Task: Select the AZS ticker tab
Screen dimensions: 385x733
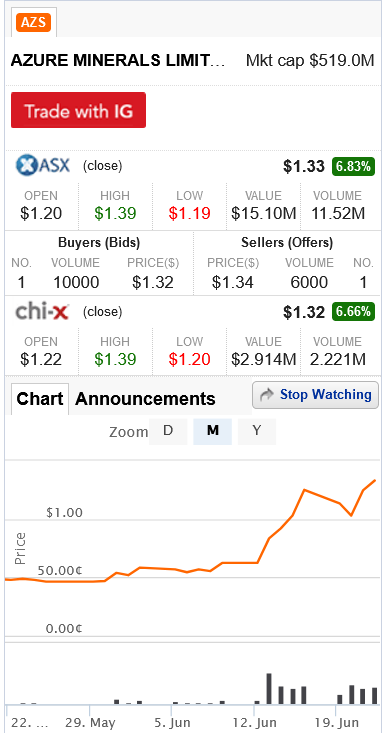Action: (x=33, y=22)
